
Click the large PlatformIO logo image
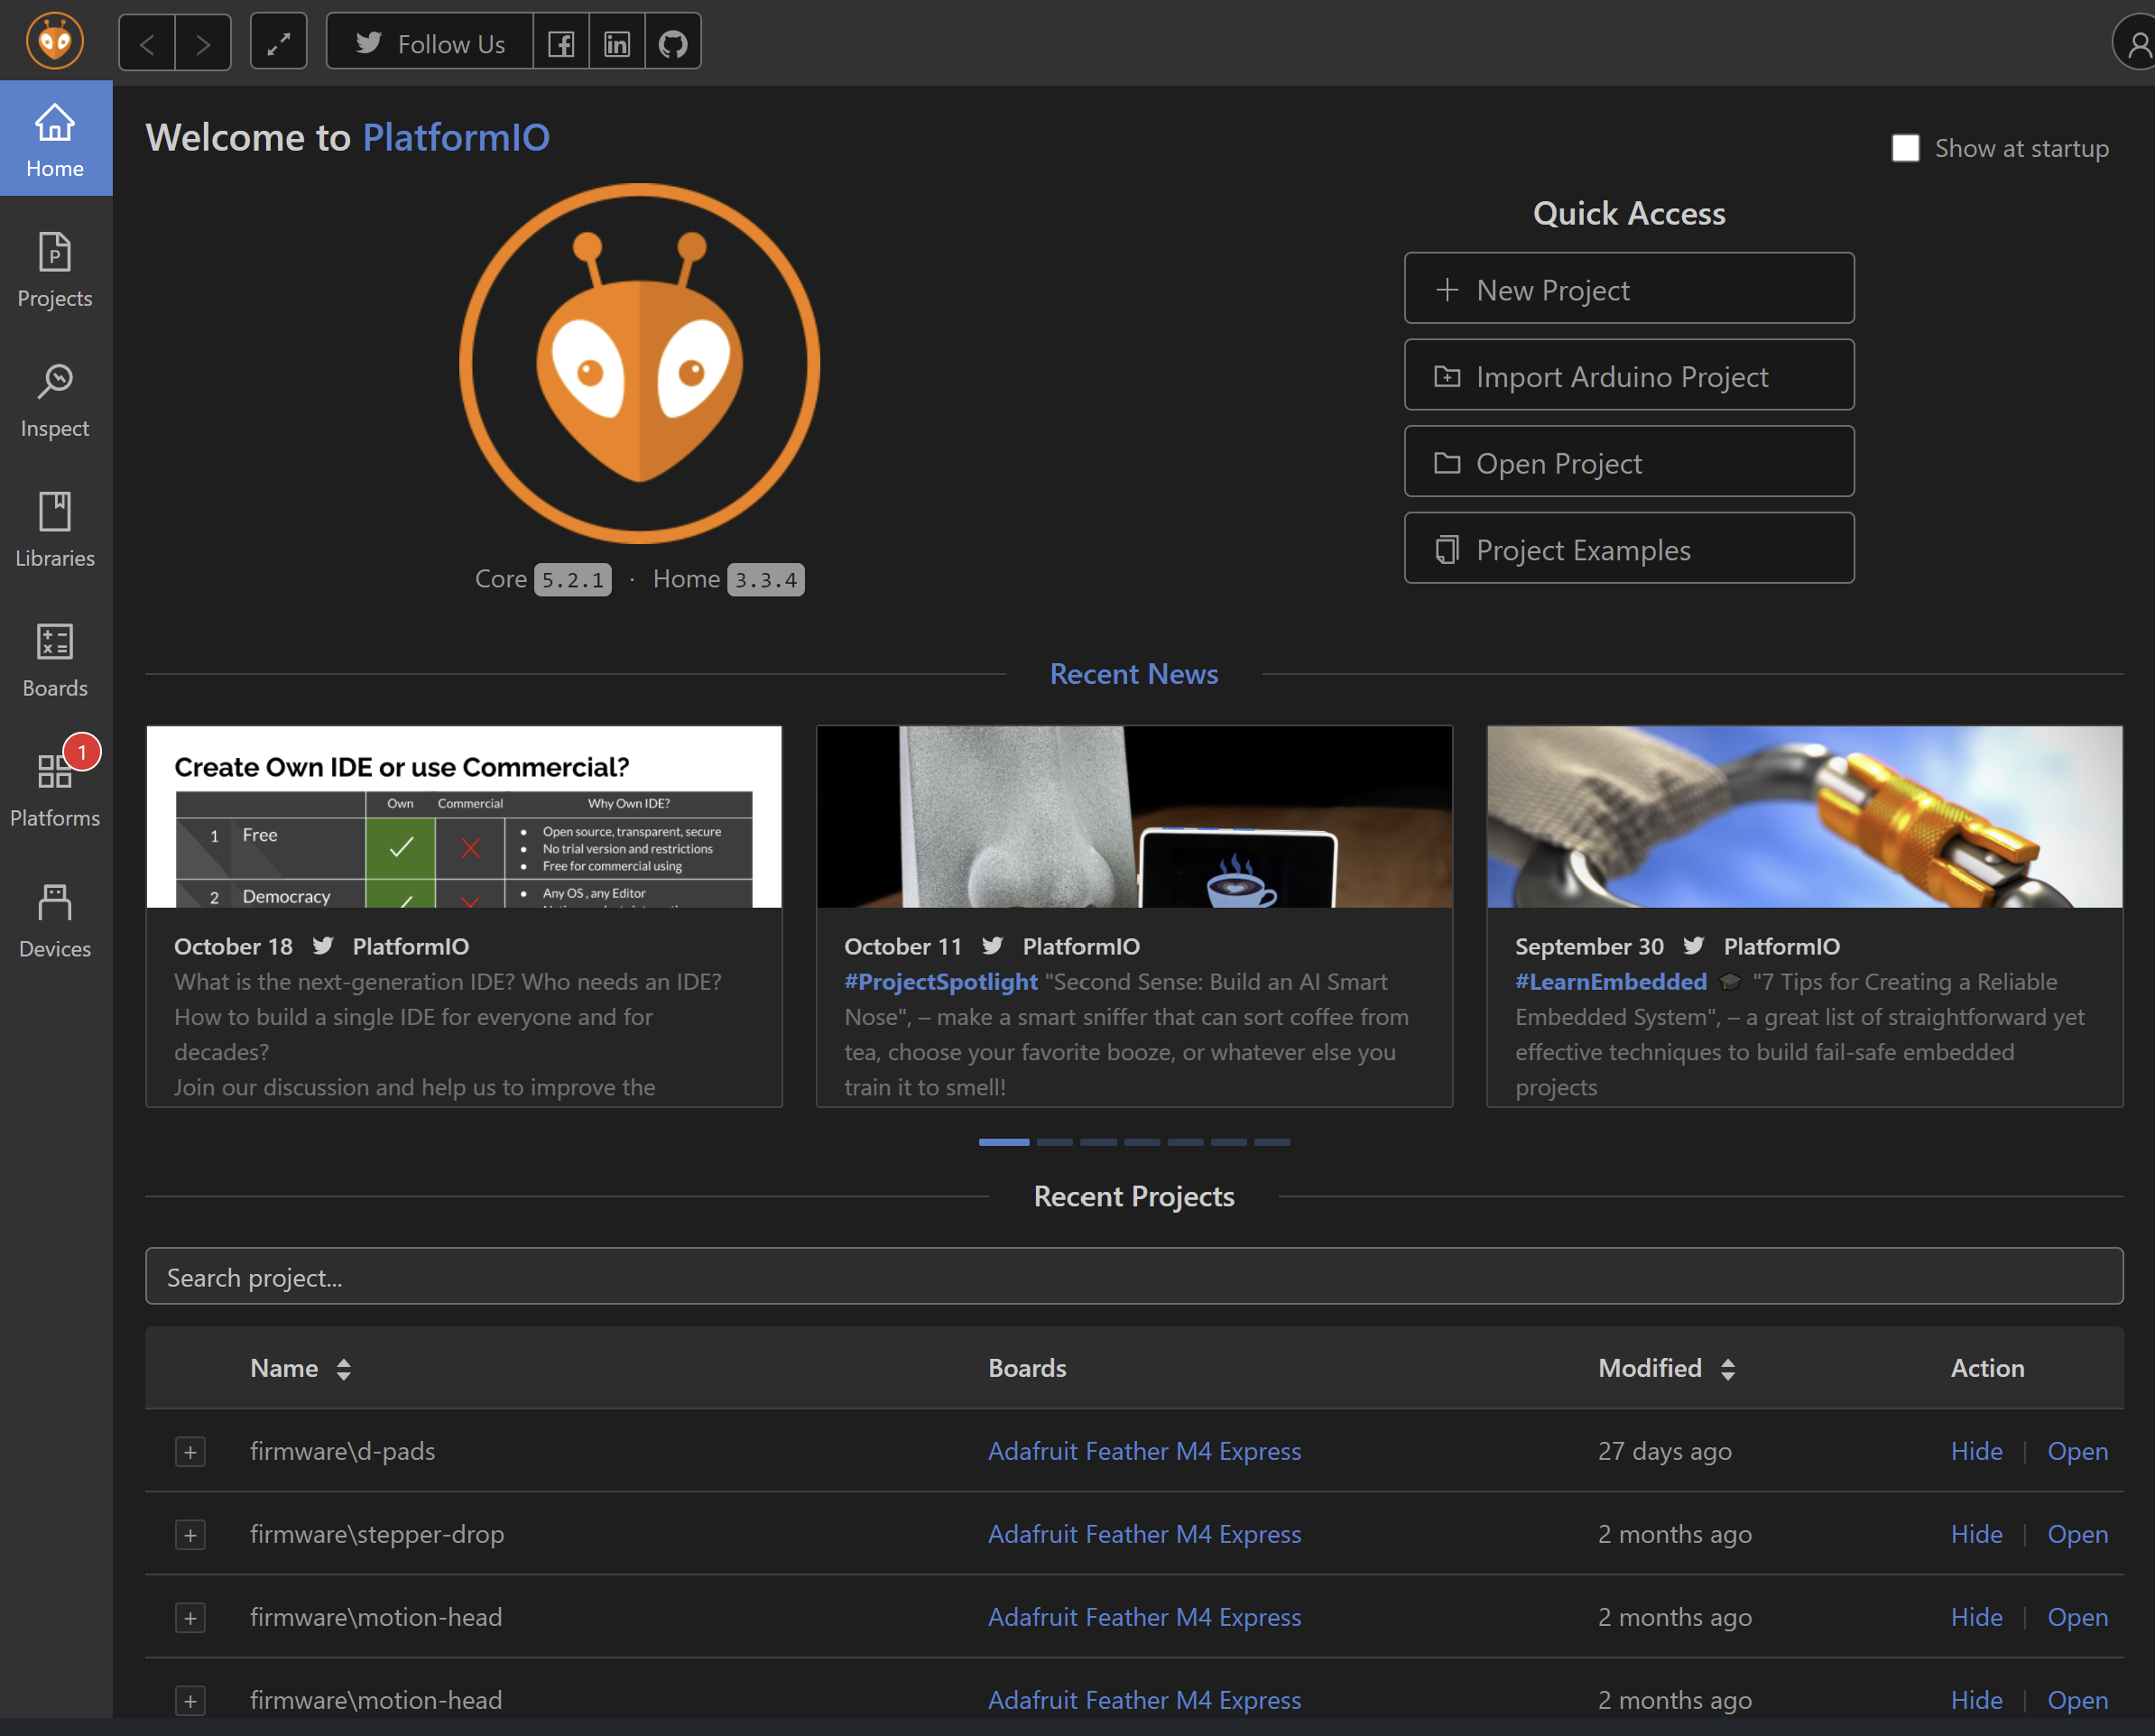[640, 363]
